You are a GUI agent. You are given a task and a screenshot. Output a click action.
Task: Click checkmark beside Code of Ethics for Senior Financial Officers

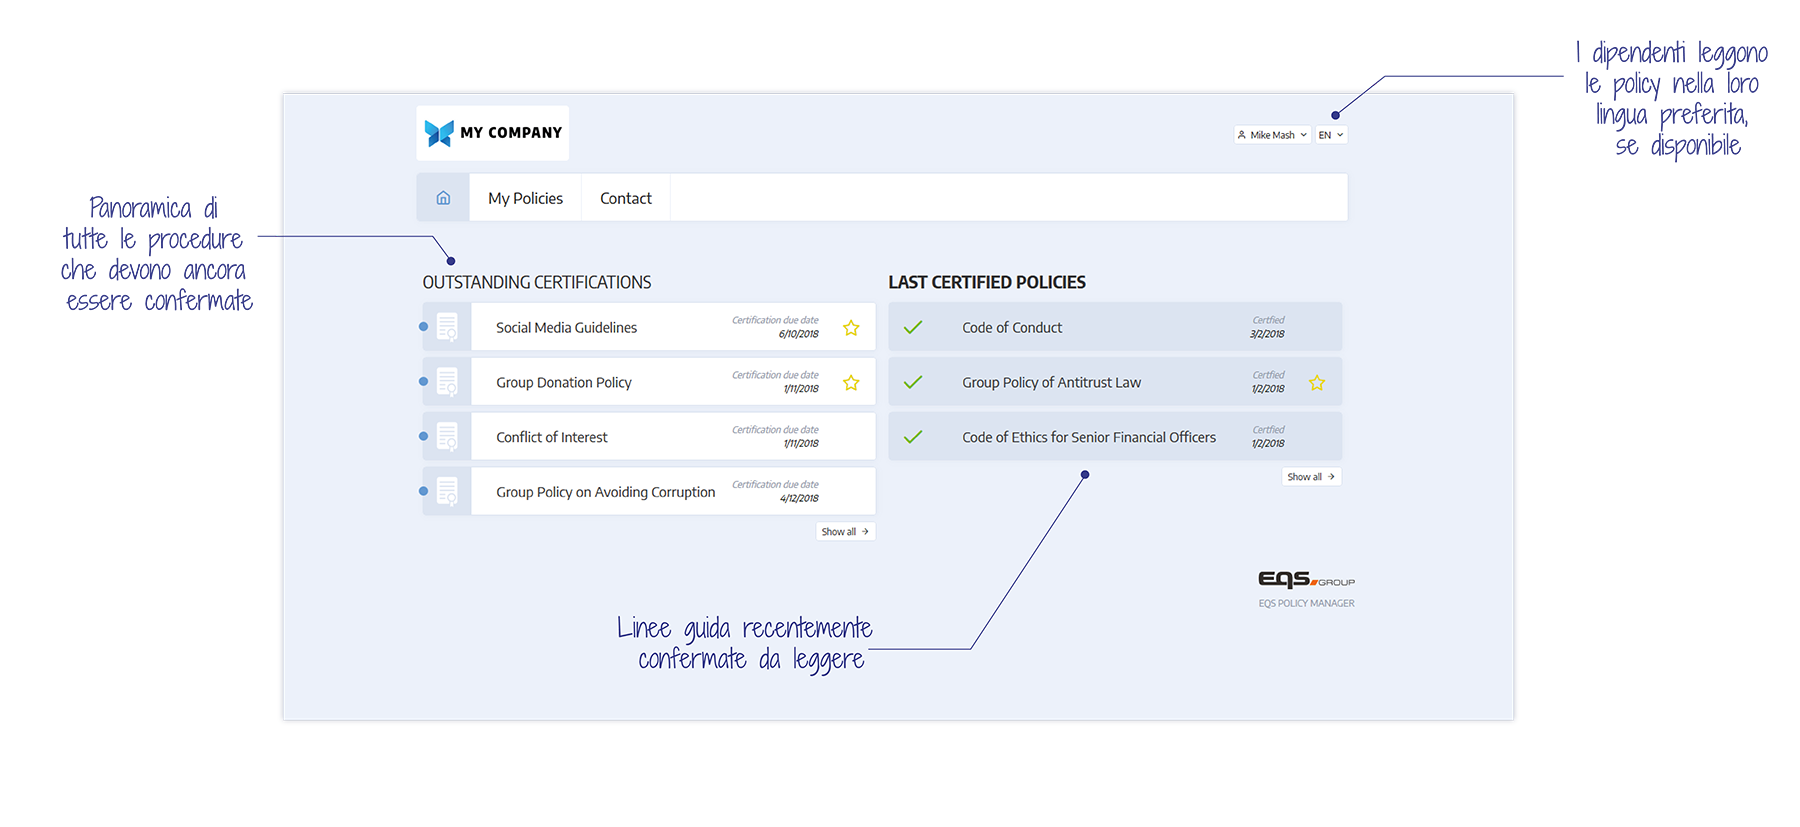click(913, 437)
